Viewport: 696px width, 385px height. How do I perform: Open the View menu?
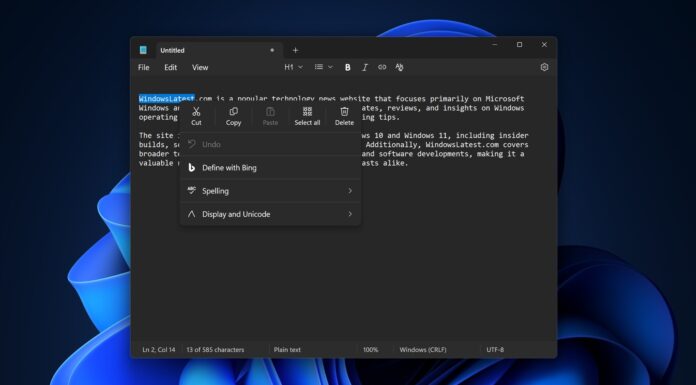click(x=200, y=67)
